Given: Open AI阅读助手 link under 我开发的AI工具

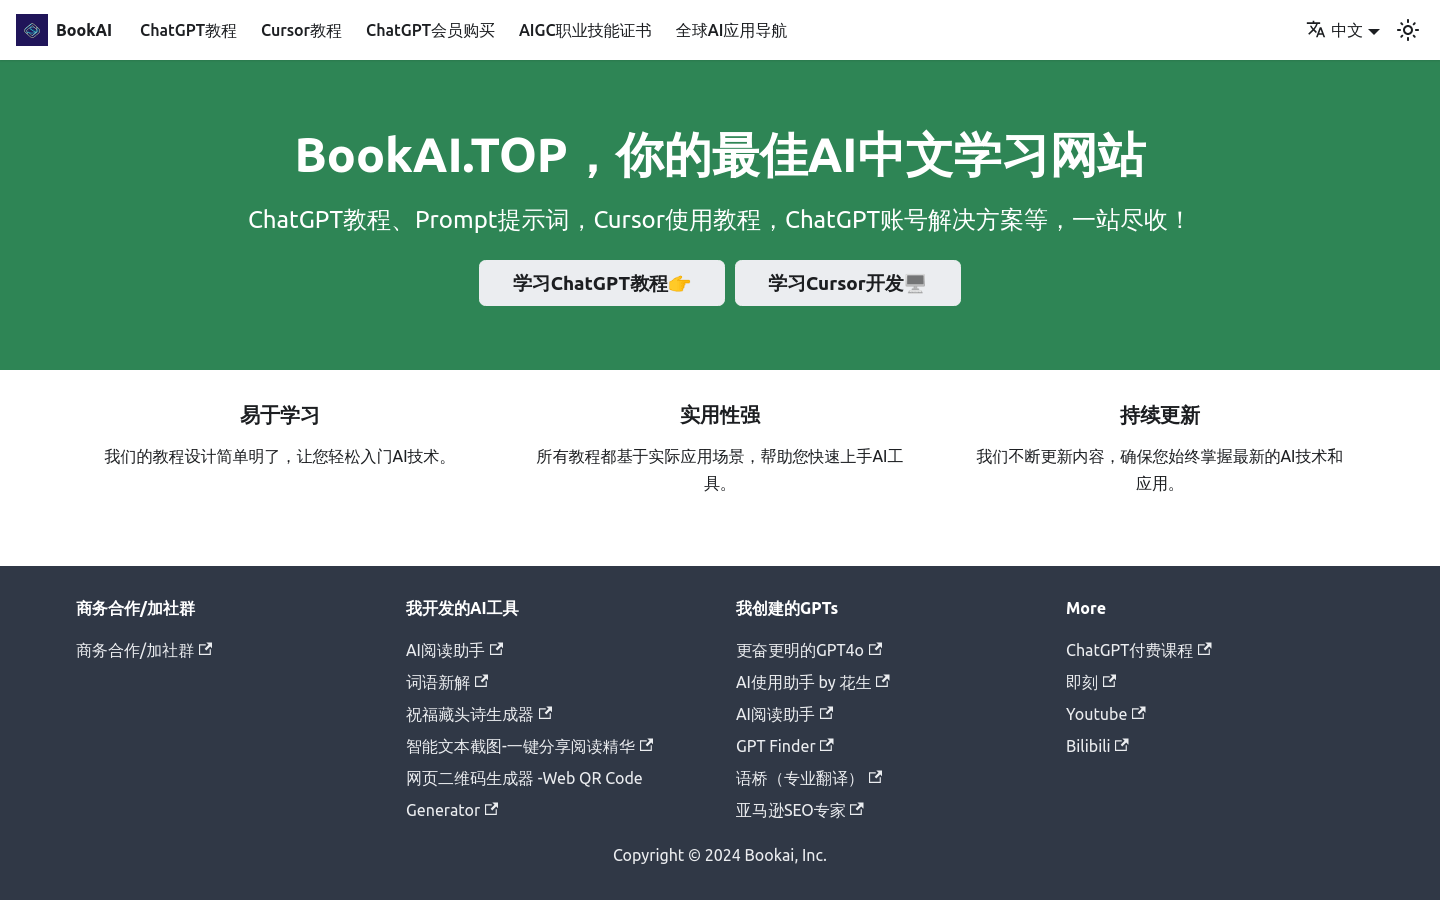Looking at the screenshot, I should pyautogui.click(x=454, y=650).
